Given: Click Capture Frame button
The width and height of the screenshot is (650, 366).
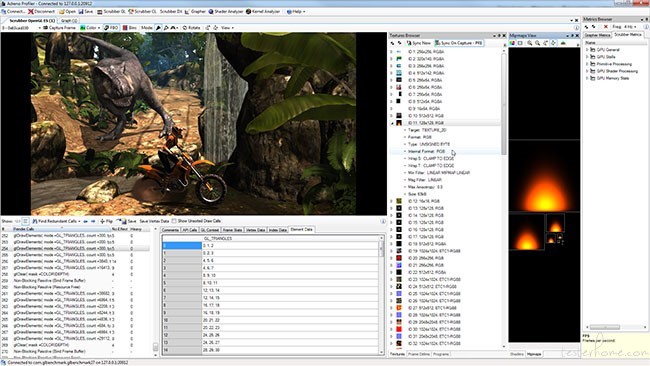Looking at the screenshot, I should [60, 28].
